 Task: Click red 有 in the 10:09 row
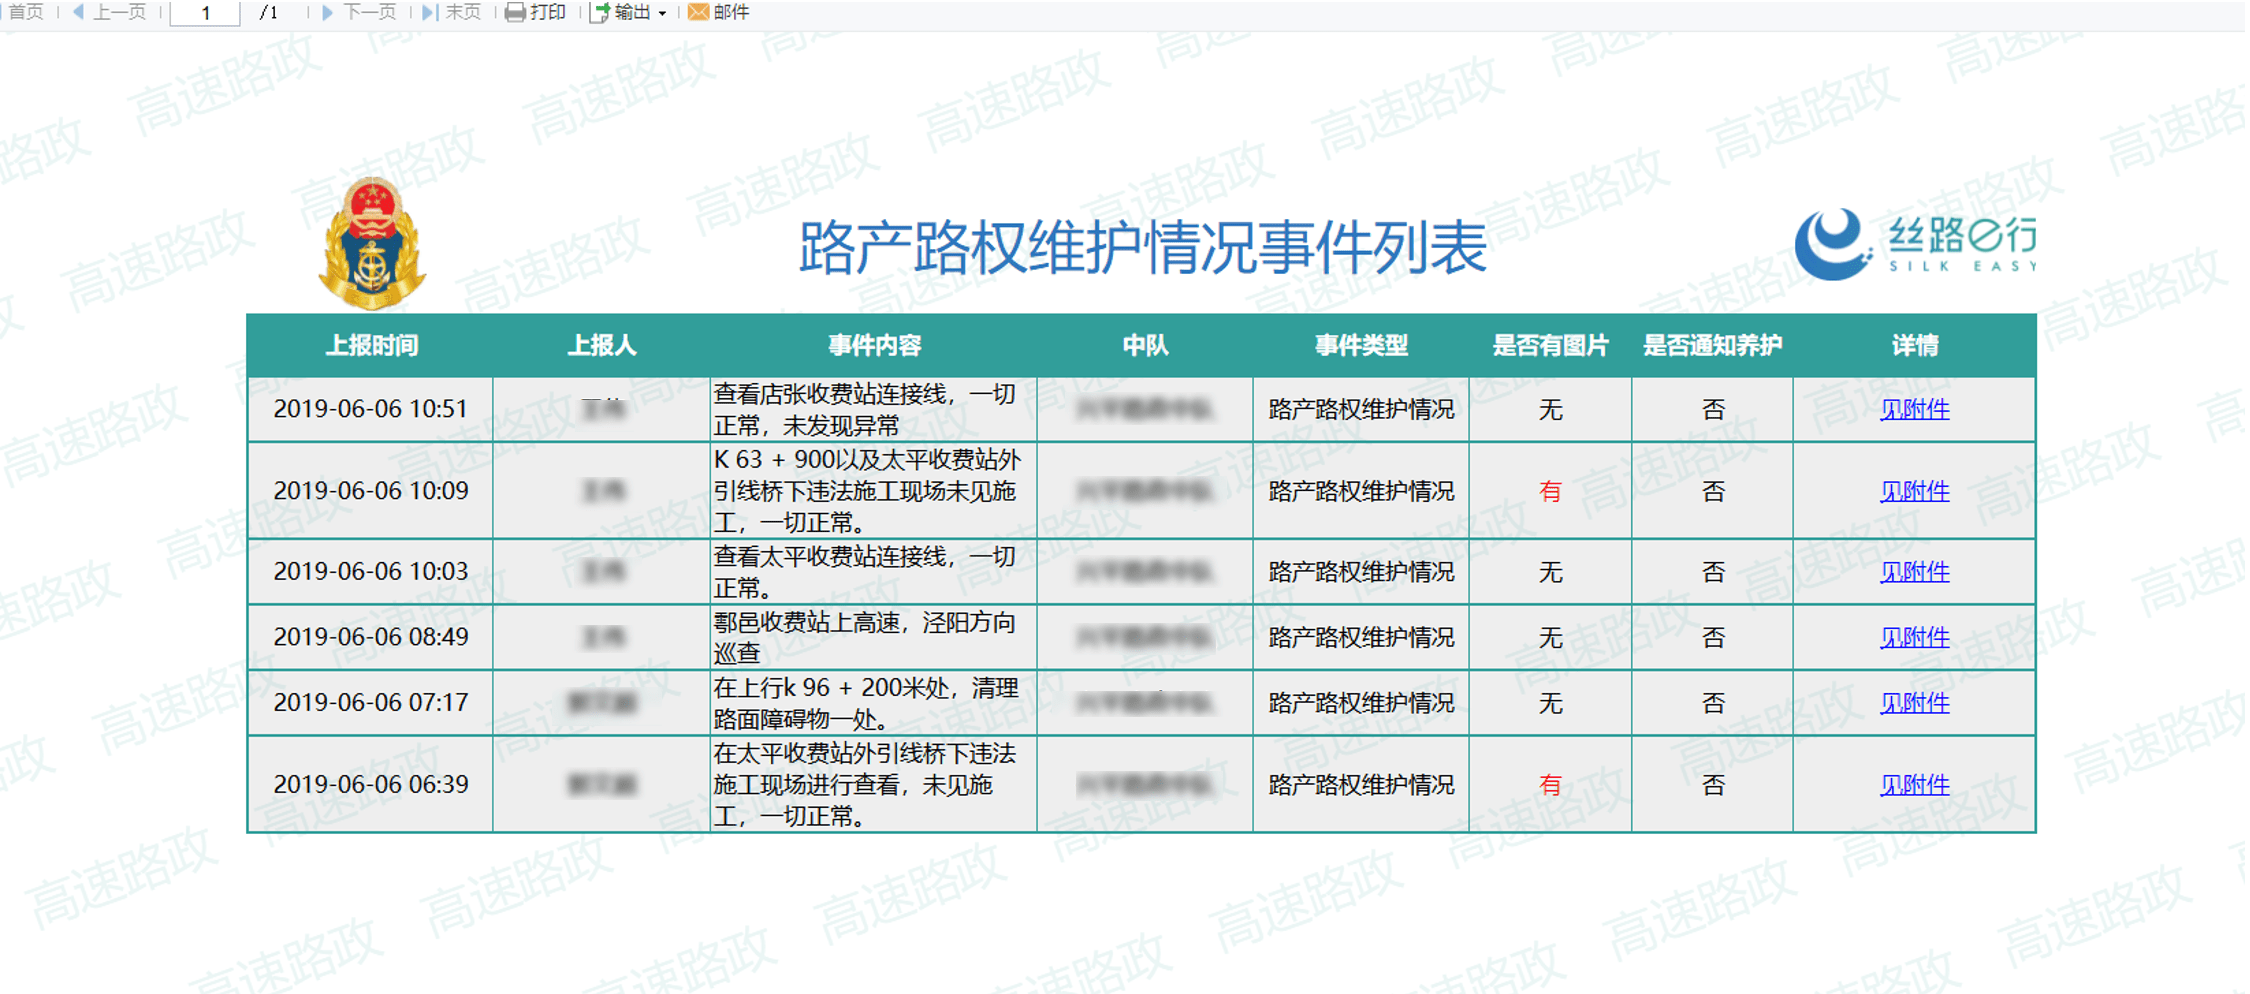coord(1550,491)
